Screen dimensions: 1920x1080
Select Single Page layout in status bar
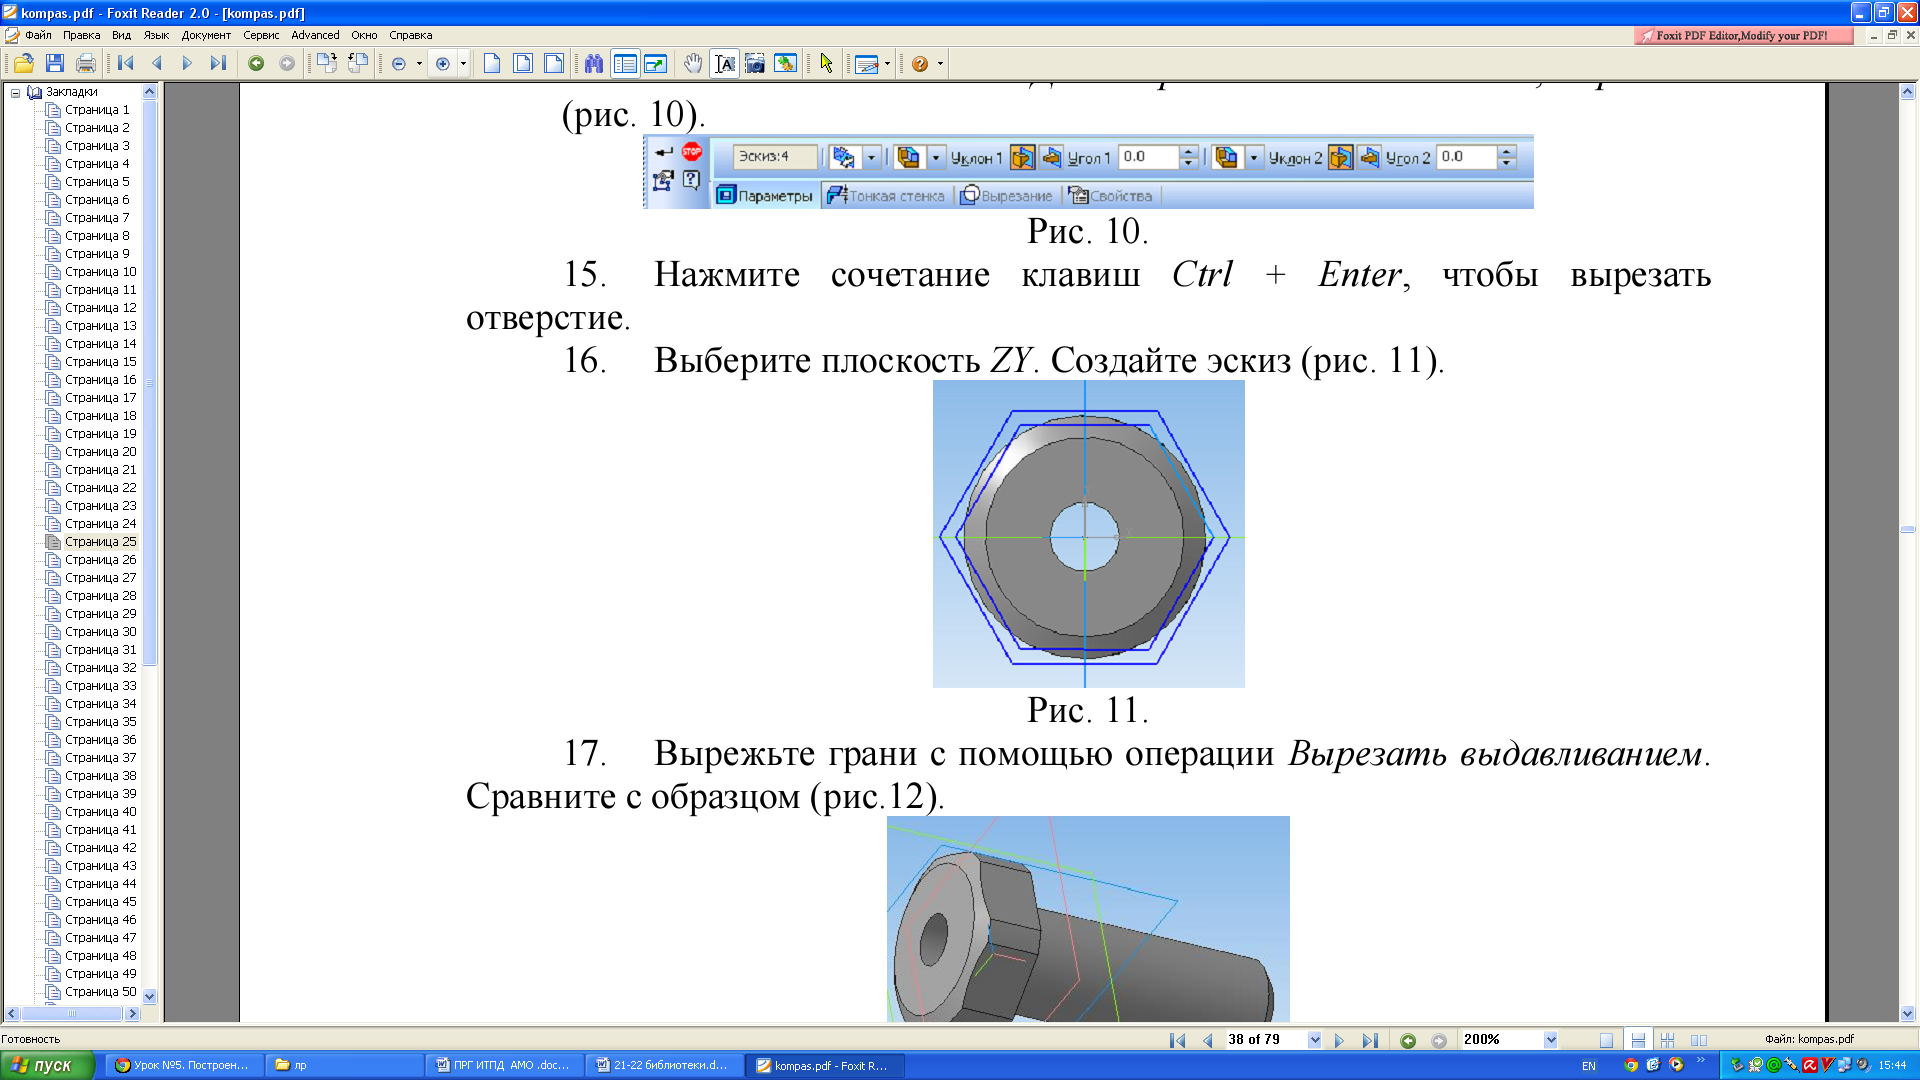pyautogui.click(x=1606, y=1040)
